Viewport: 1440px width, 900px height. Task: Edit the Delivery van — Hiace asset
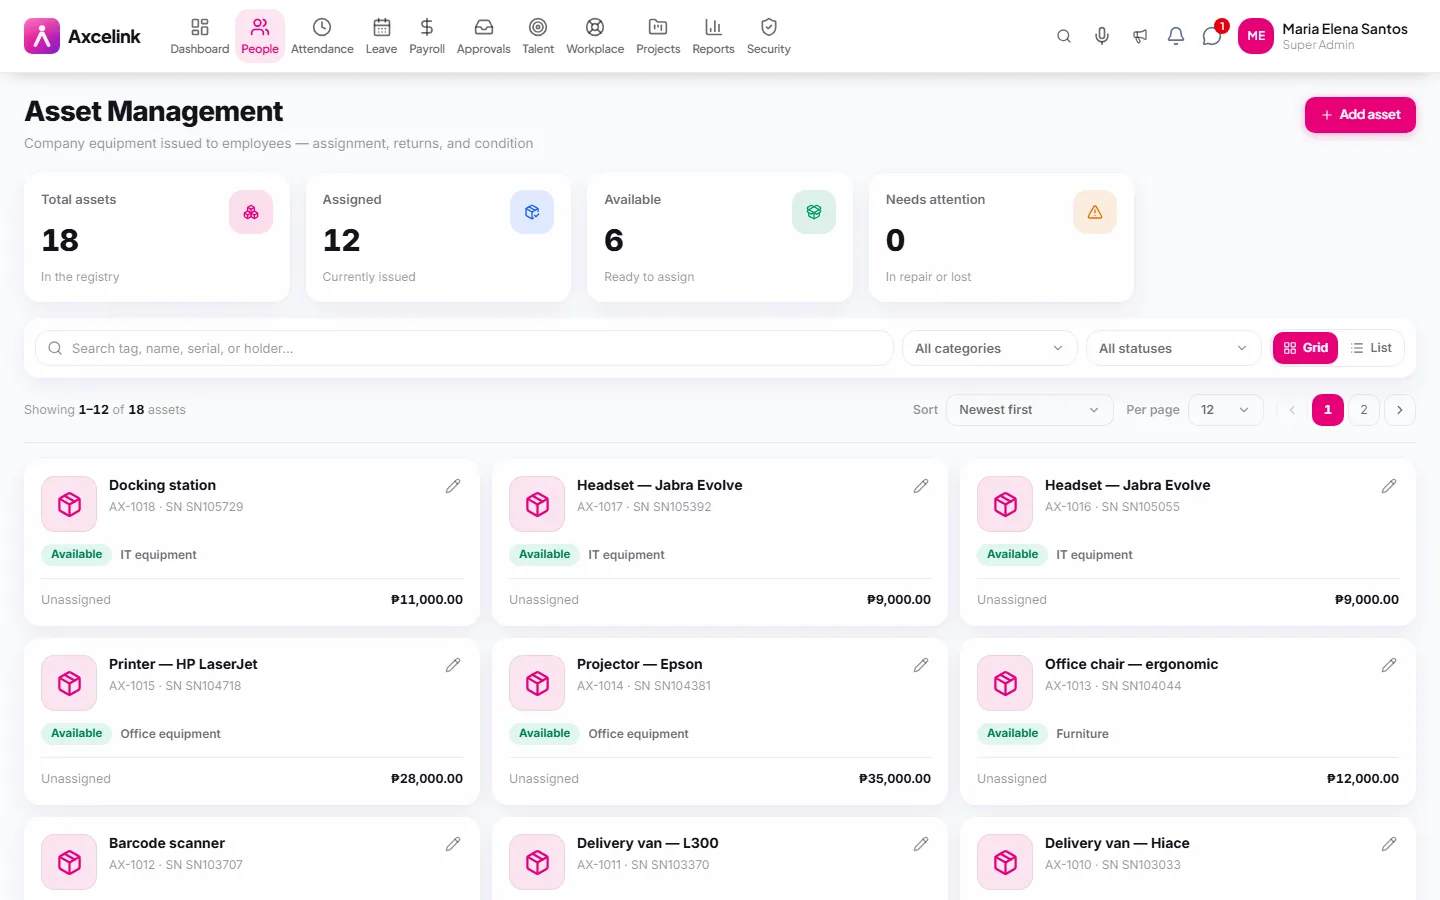1389,844
